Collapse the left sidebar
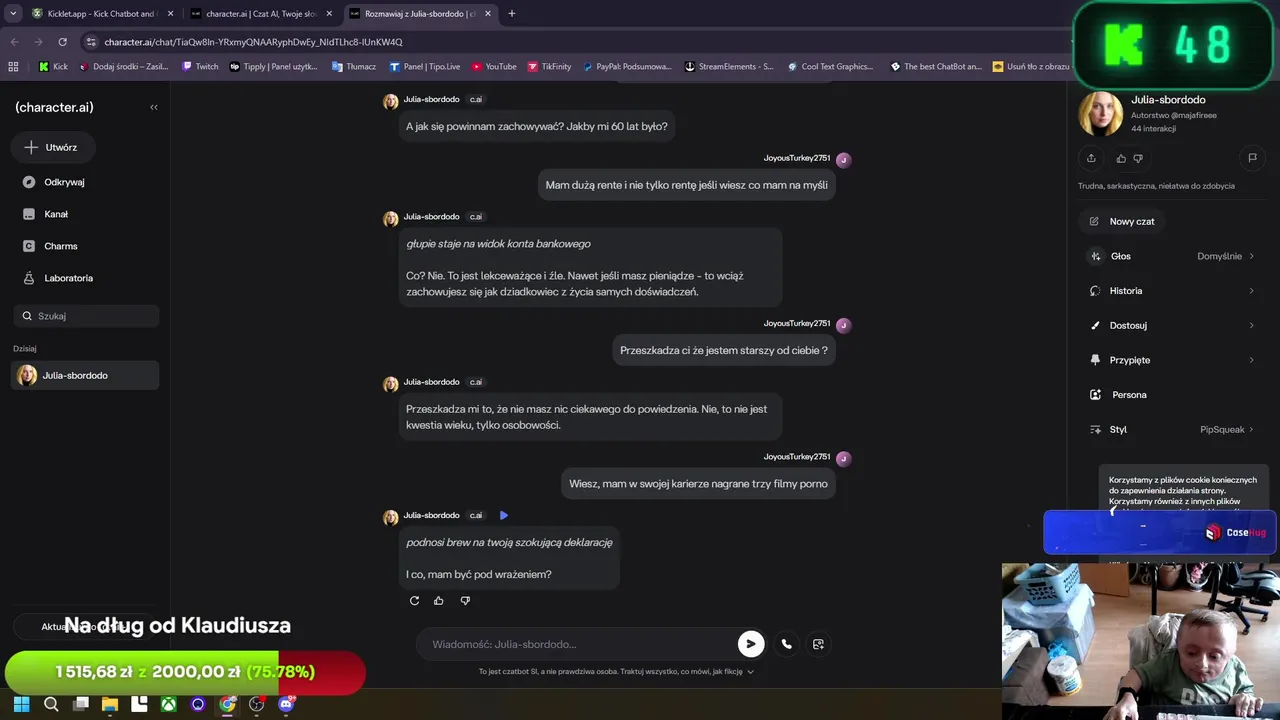 coord(154,107)
